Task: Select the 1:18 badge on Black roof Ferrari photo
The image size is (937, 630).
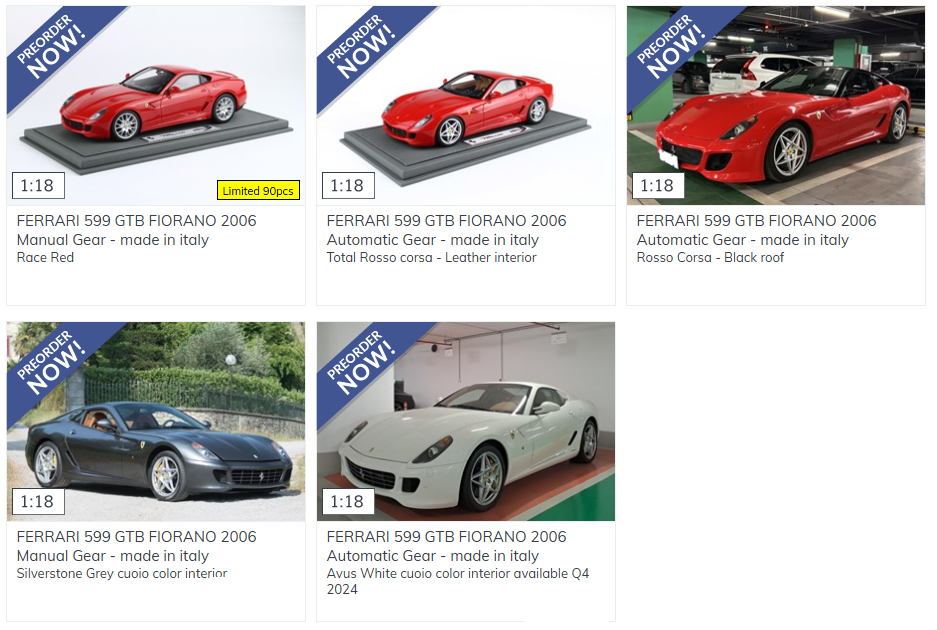Action: coord(658,186)
